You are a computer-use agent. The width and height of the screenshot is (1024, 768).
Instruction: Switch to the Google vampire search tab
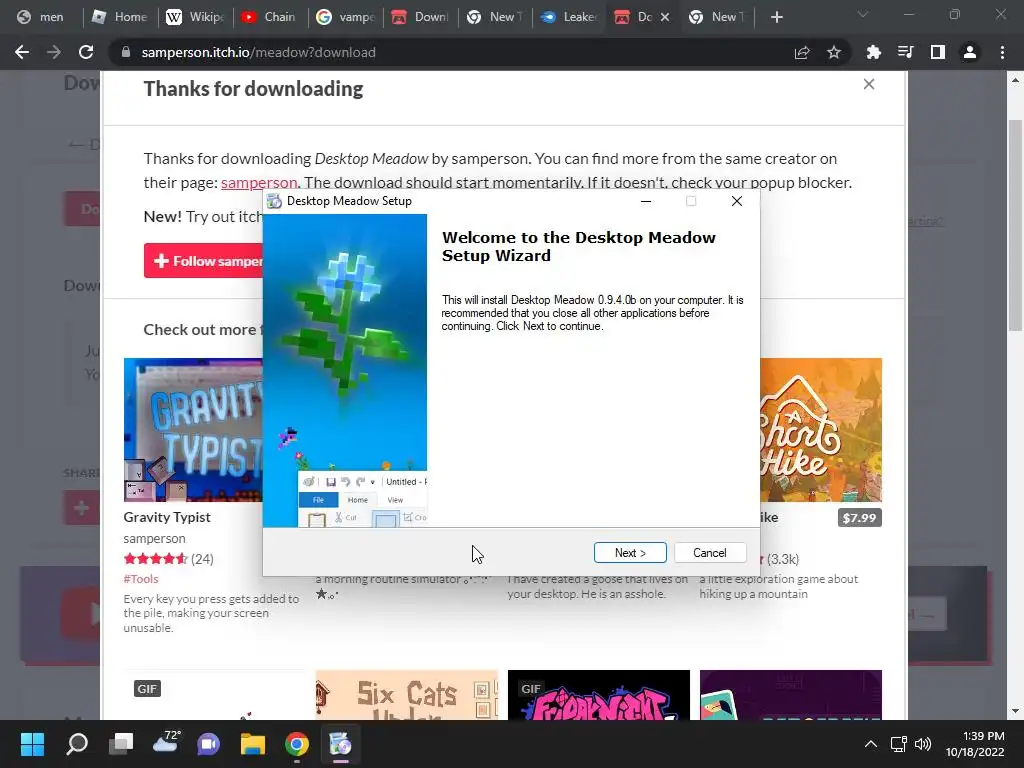click(344, 17)
